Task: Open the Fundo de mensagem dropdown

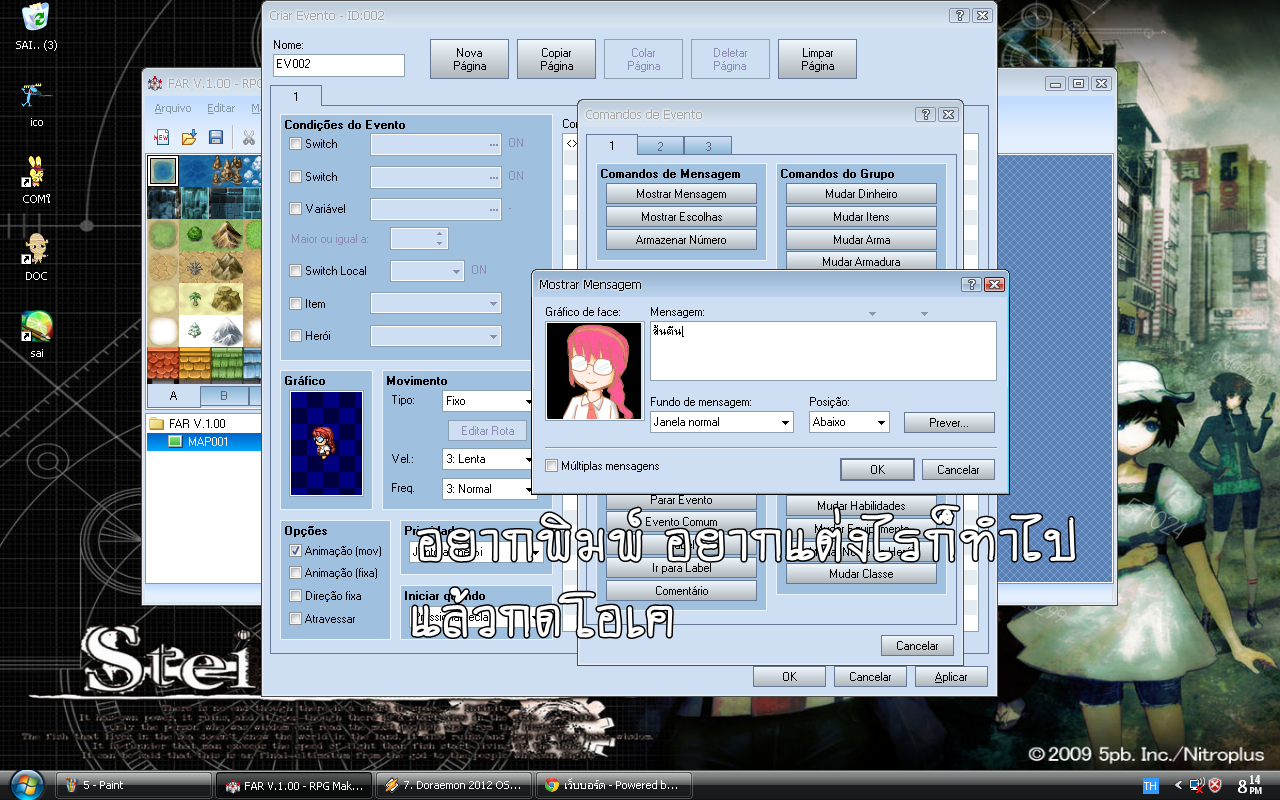Action: coord(722,422)
